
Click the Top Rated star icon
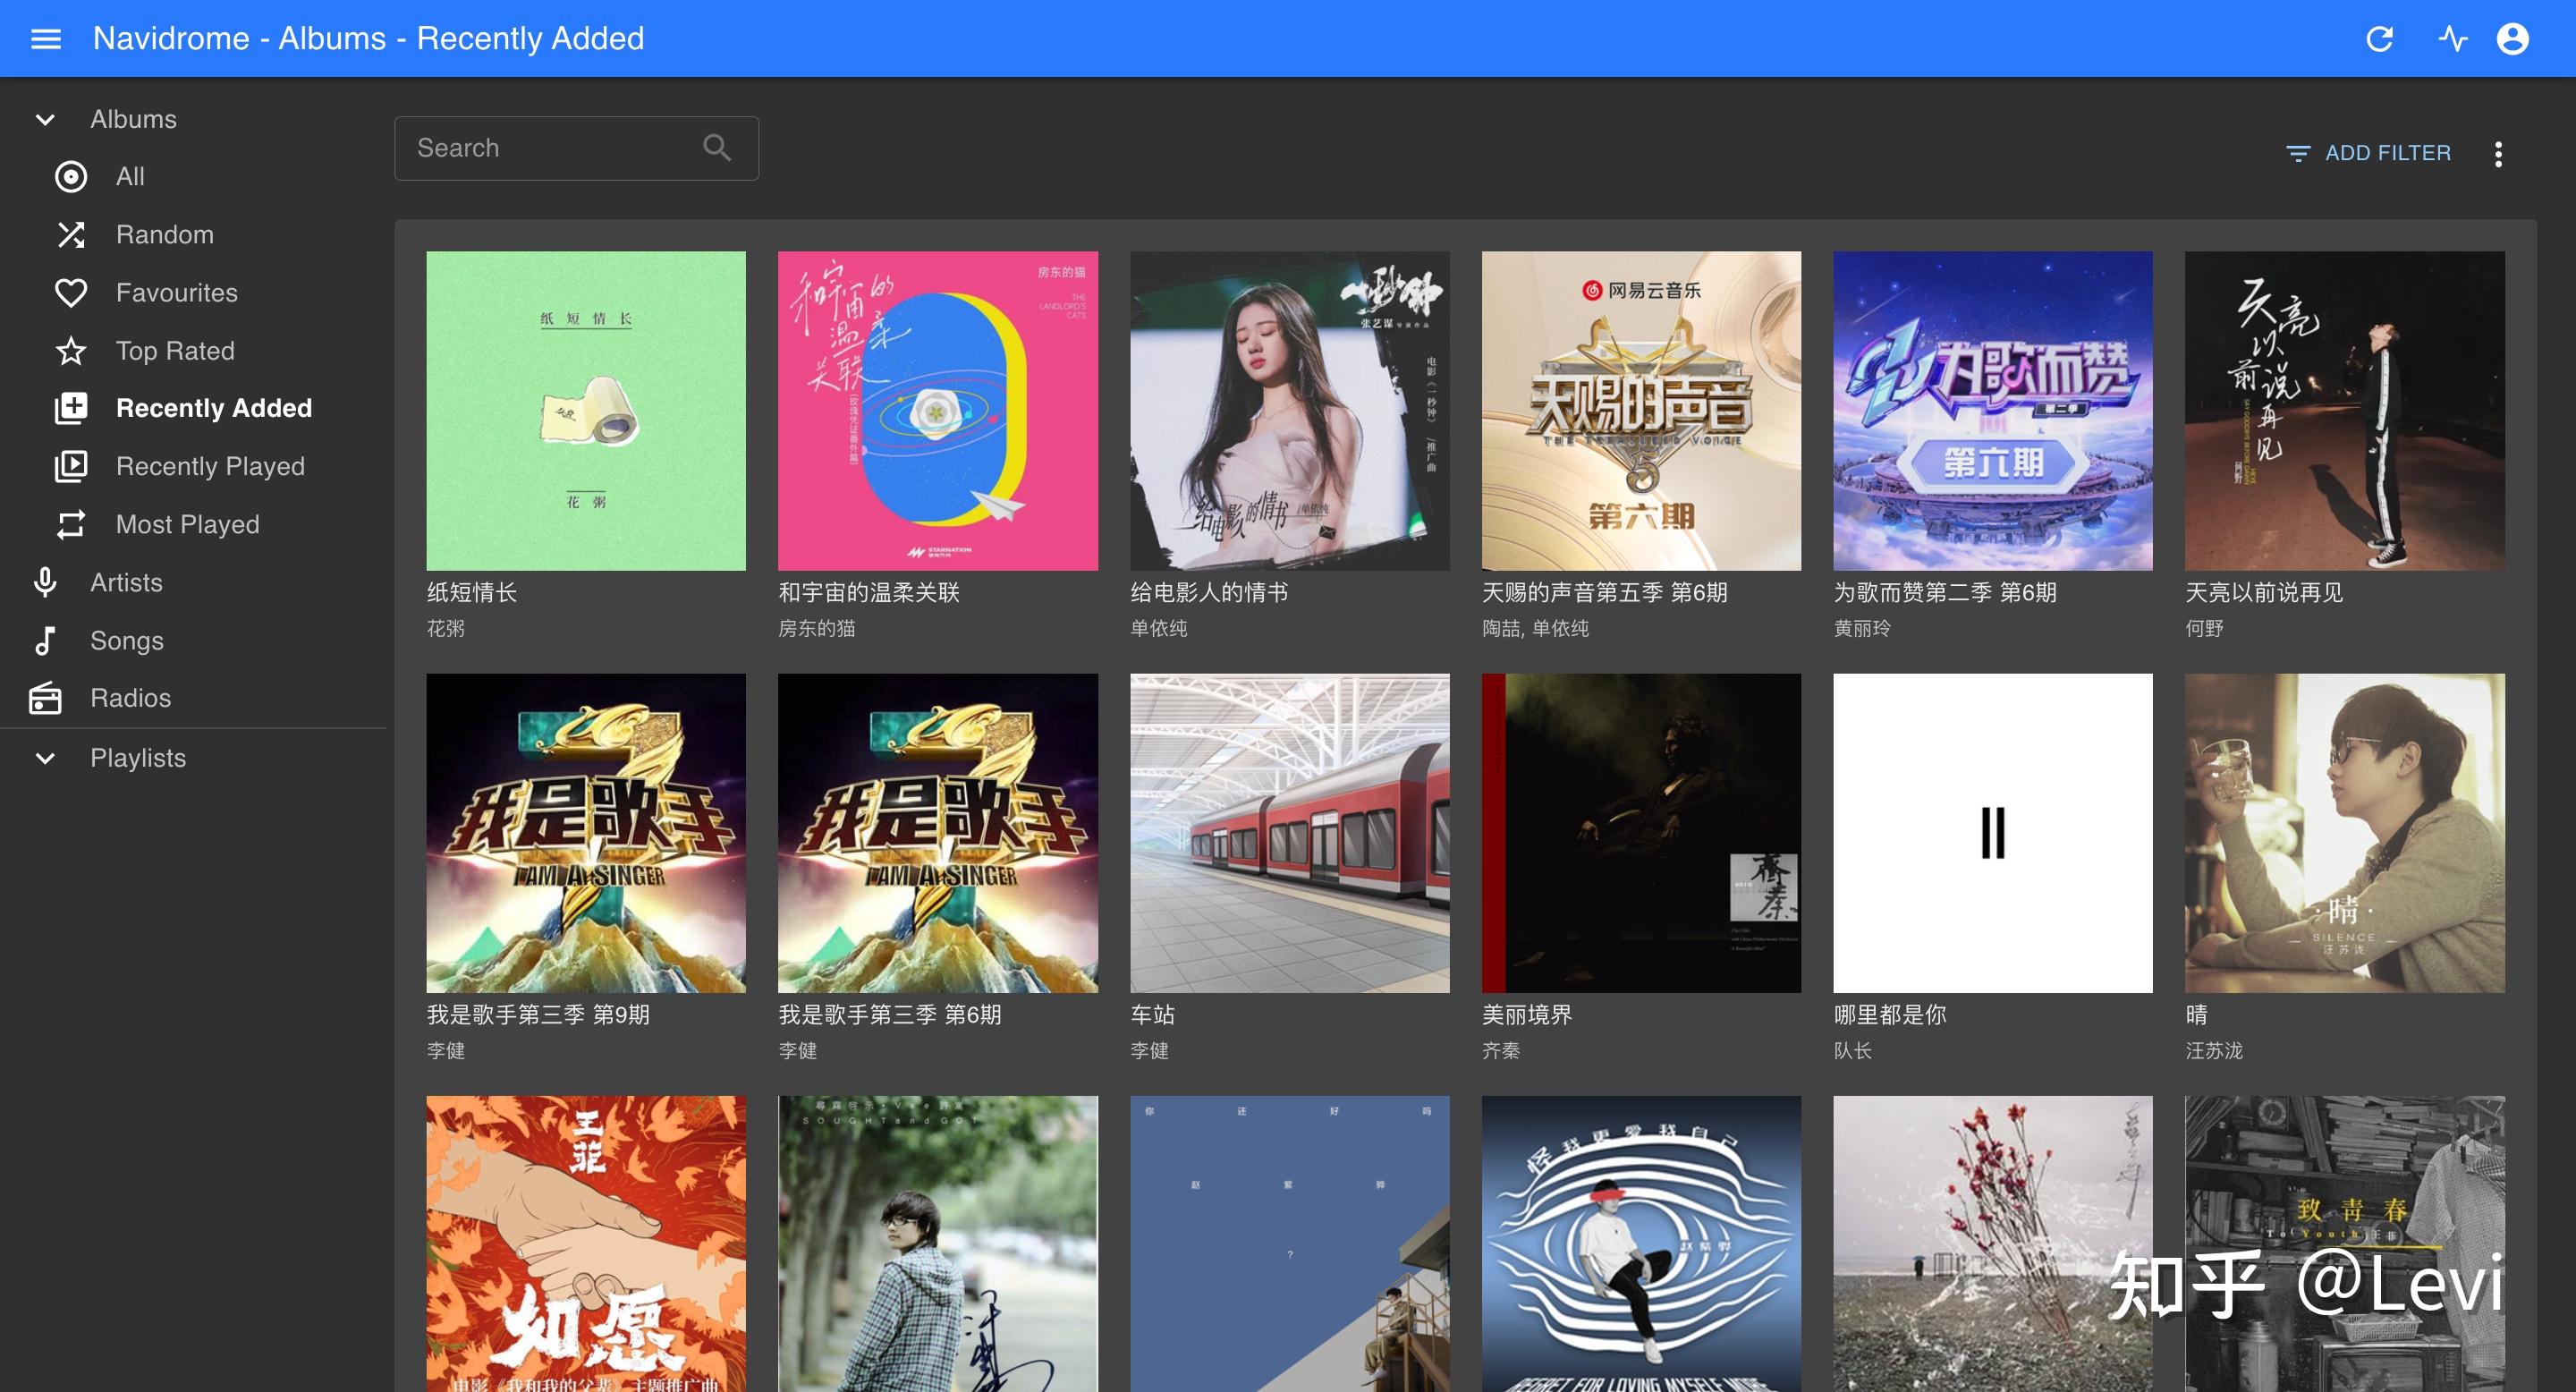point(70,351)
